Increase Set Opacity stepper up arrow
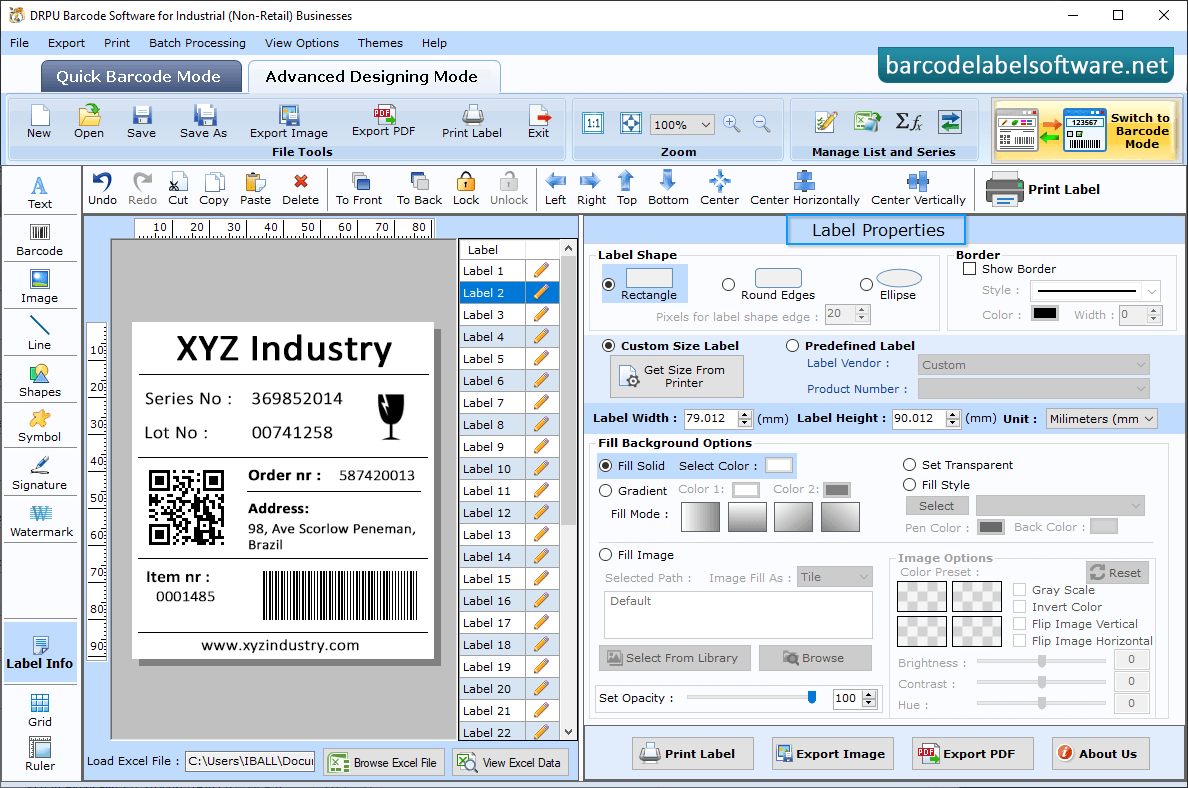The height and width of the screenshot is (788, 1188). pyautogui.click(x=869, y=694)
